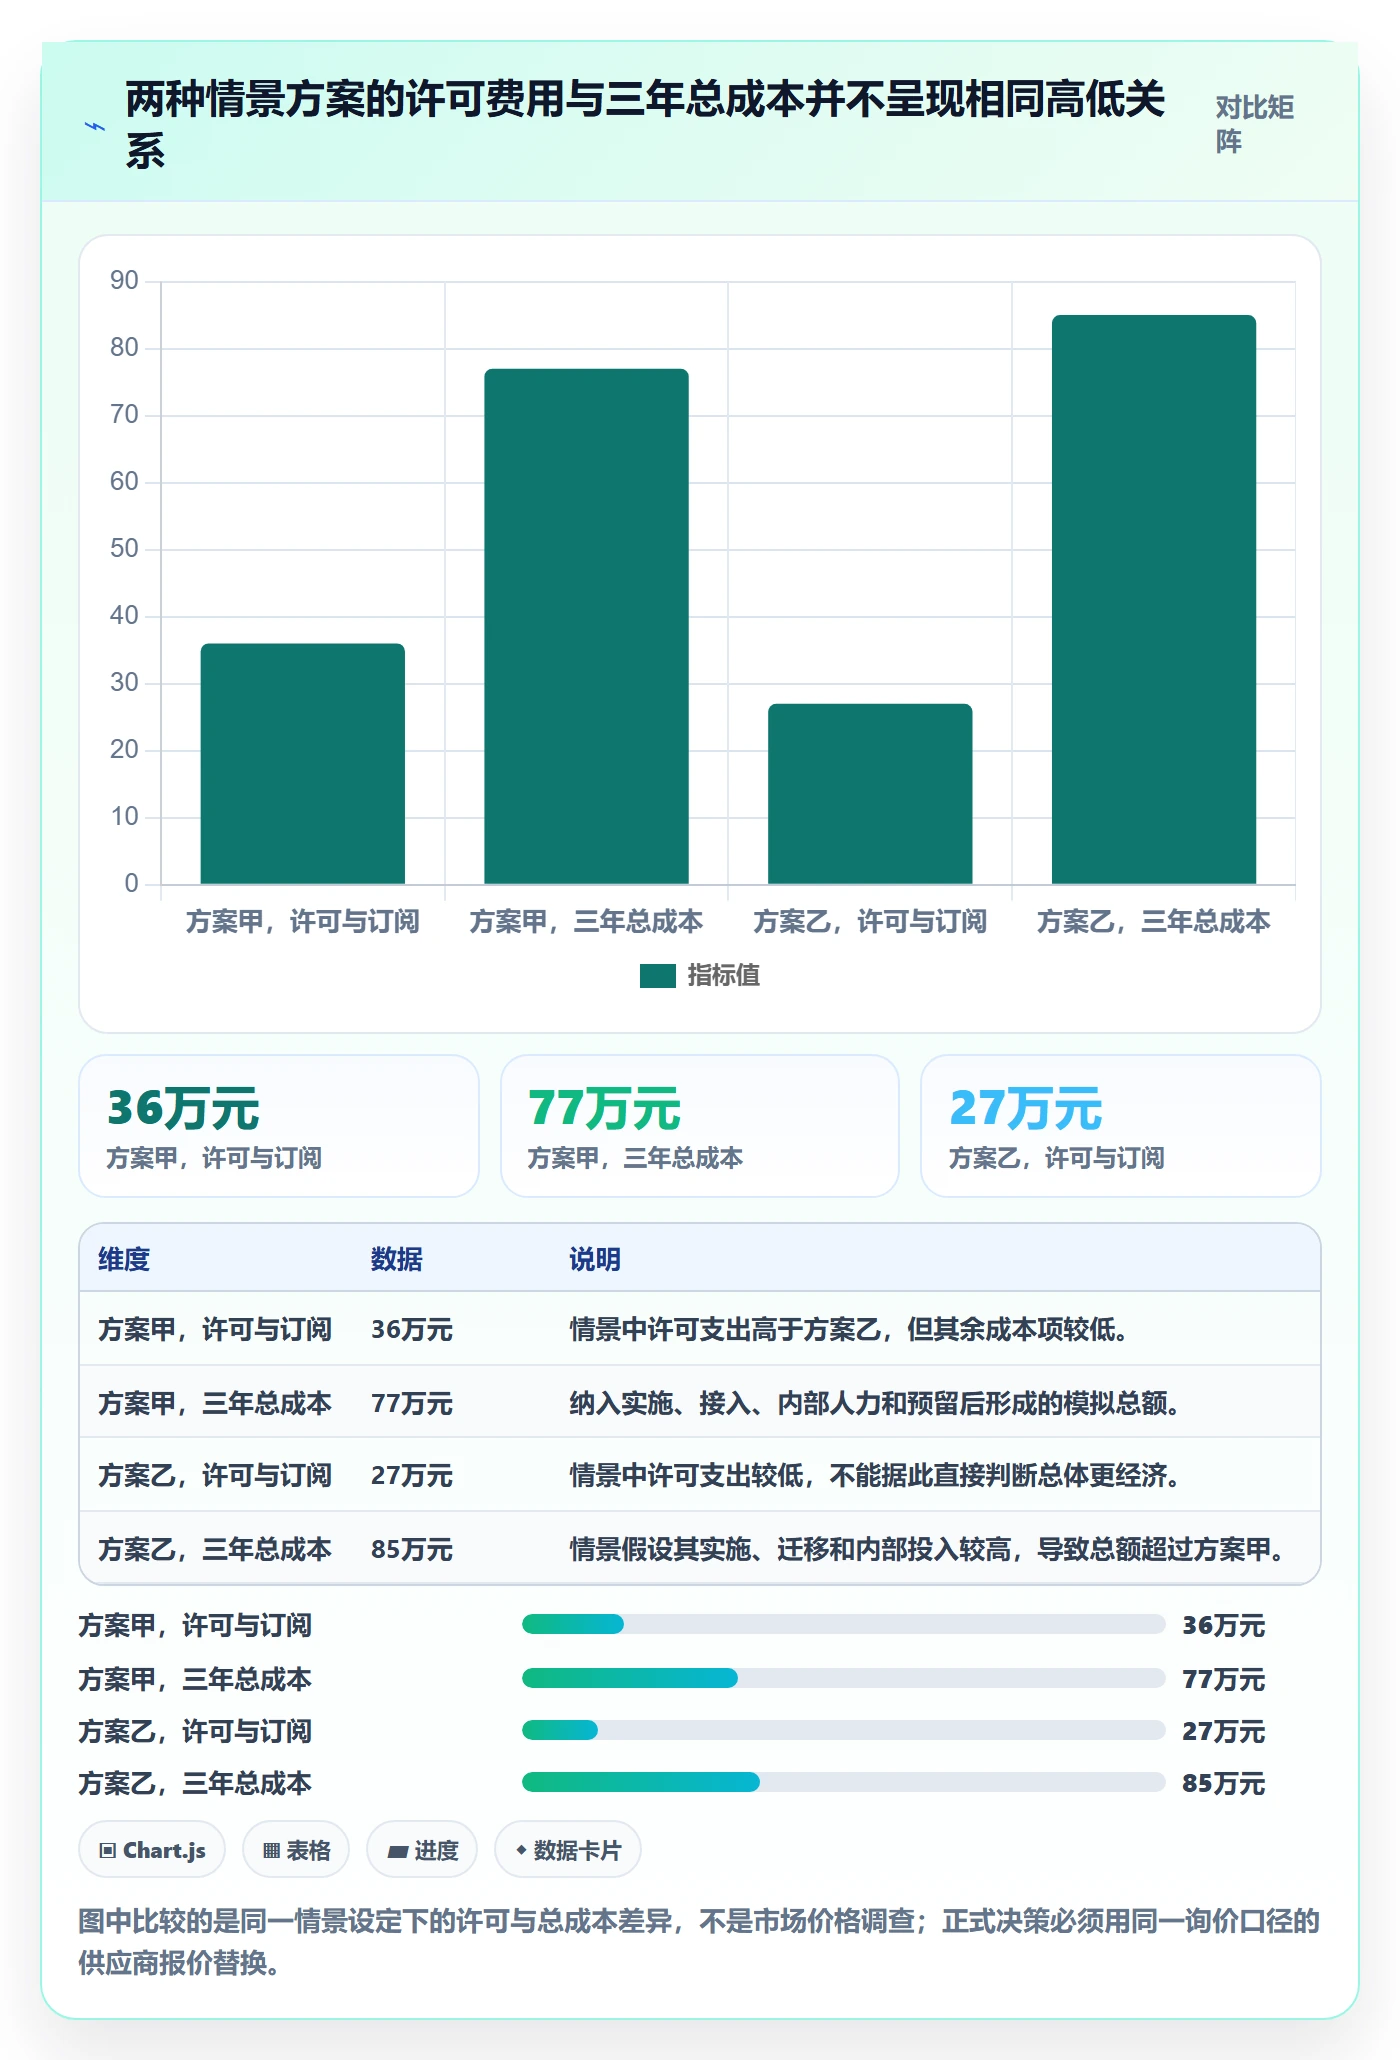The image size is (1400, 2060).
Task: Click the 85万元 table value
Action: point(412,1549)
